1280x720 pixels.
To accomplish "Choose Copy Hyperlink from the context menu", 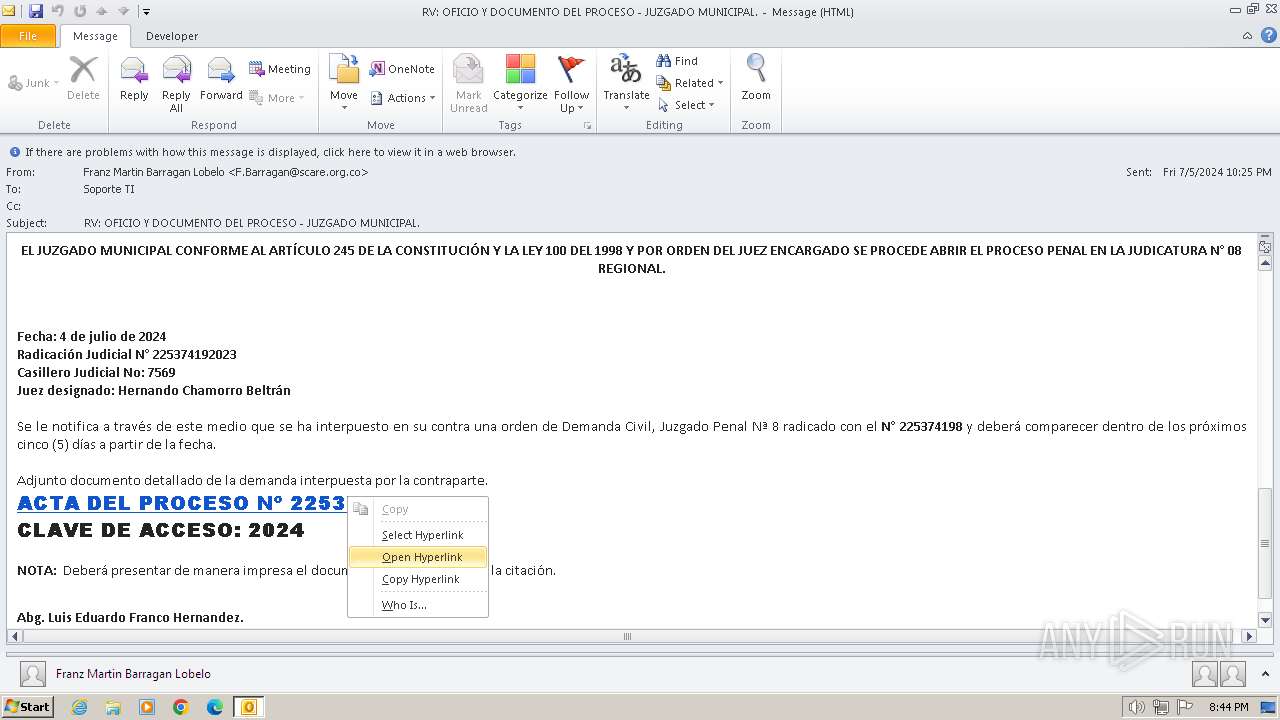I will point(418,579).
